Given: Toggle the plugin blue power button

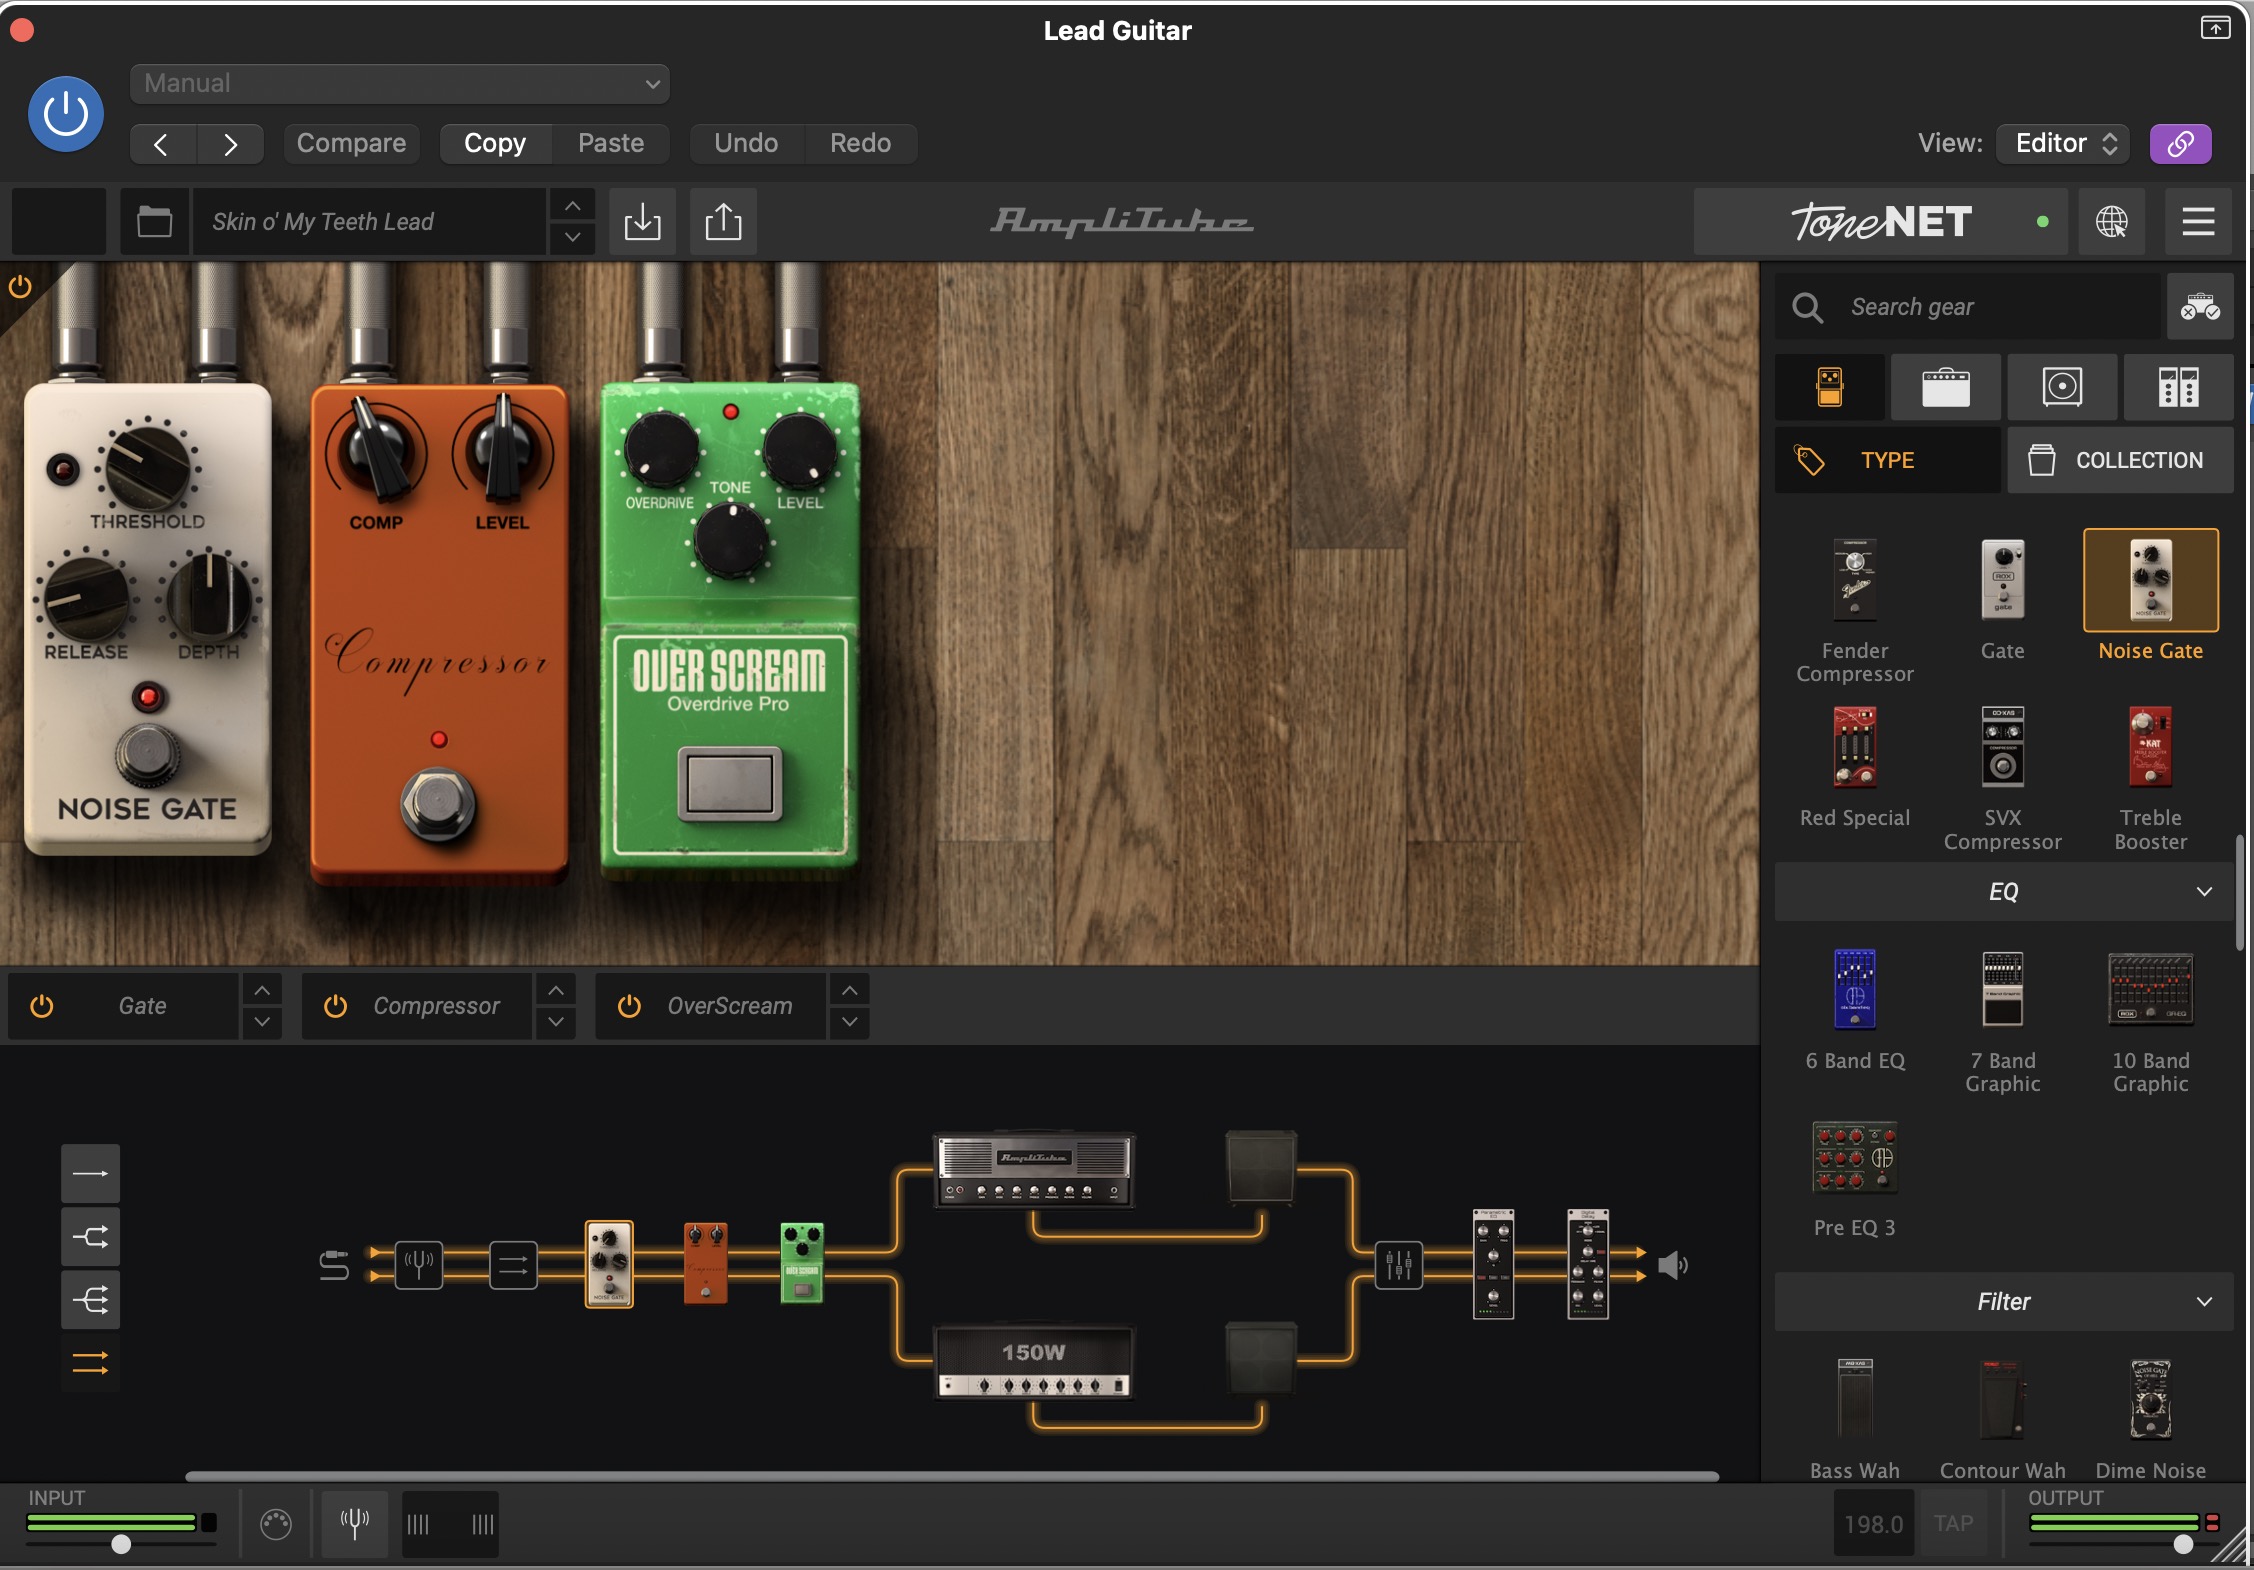Looking at the screenshot, I should pos(65,114).
